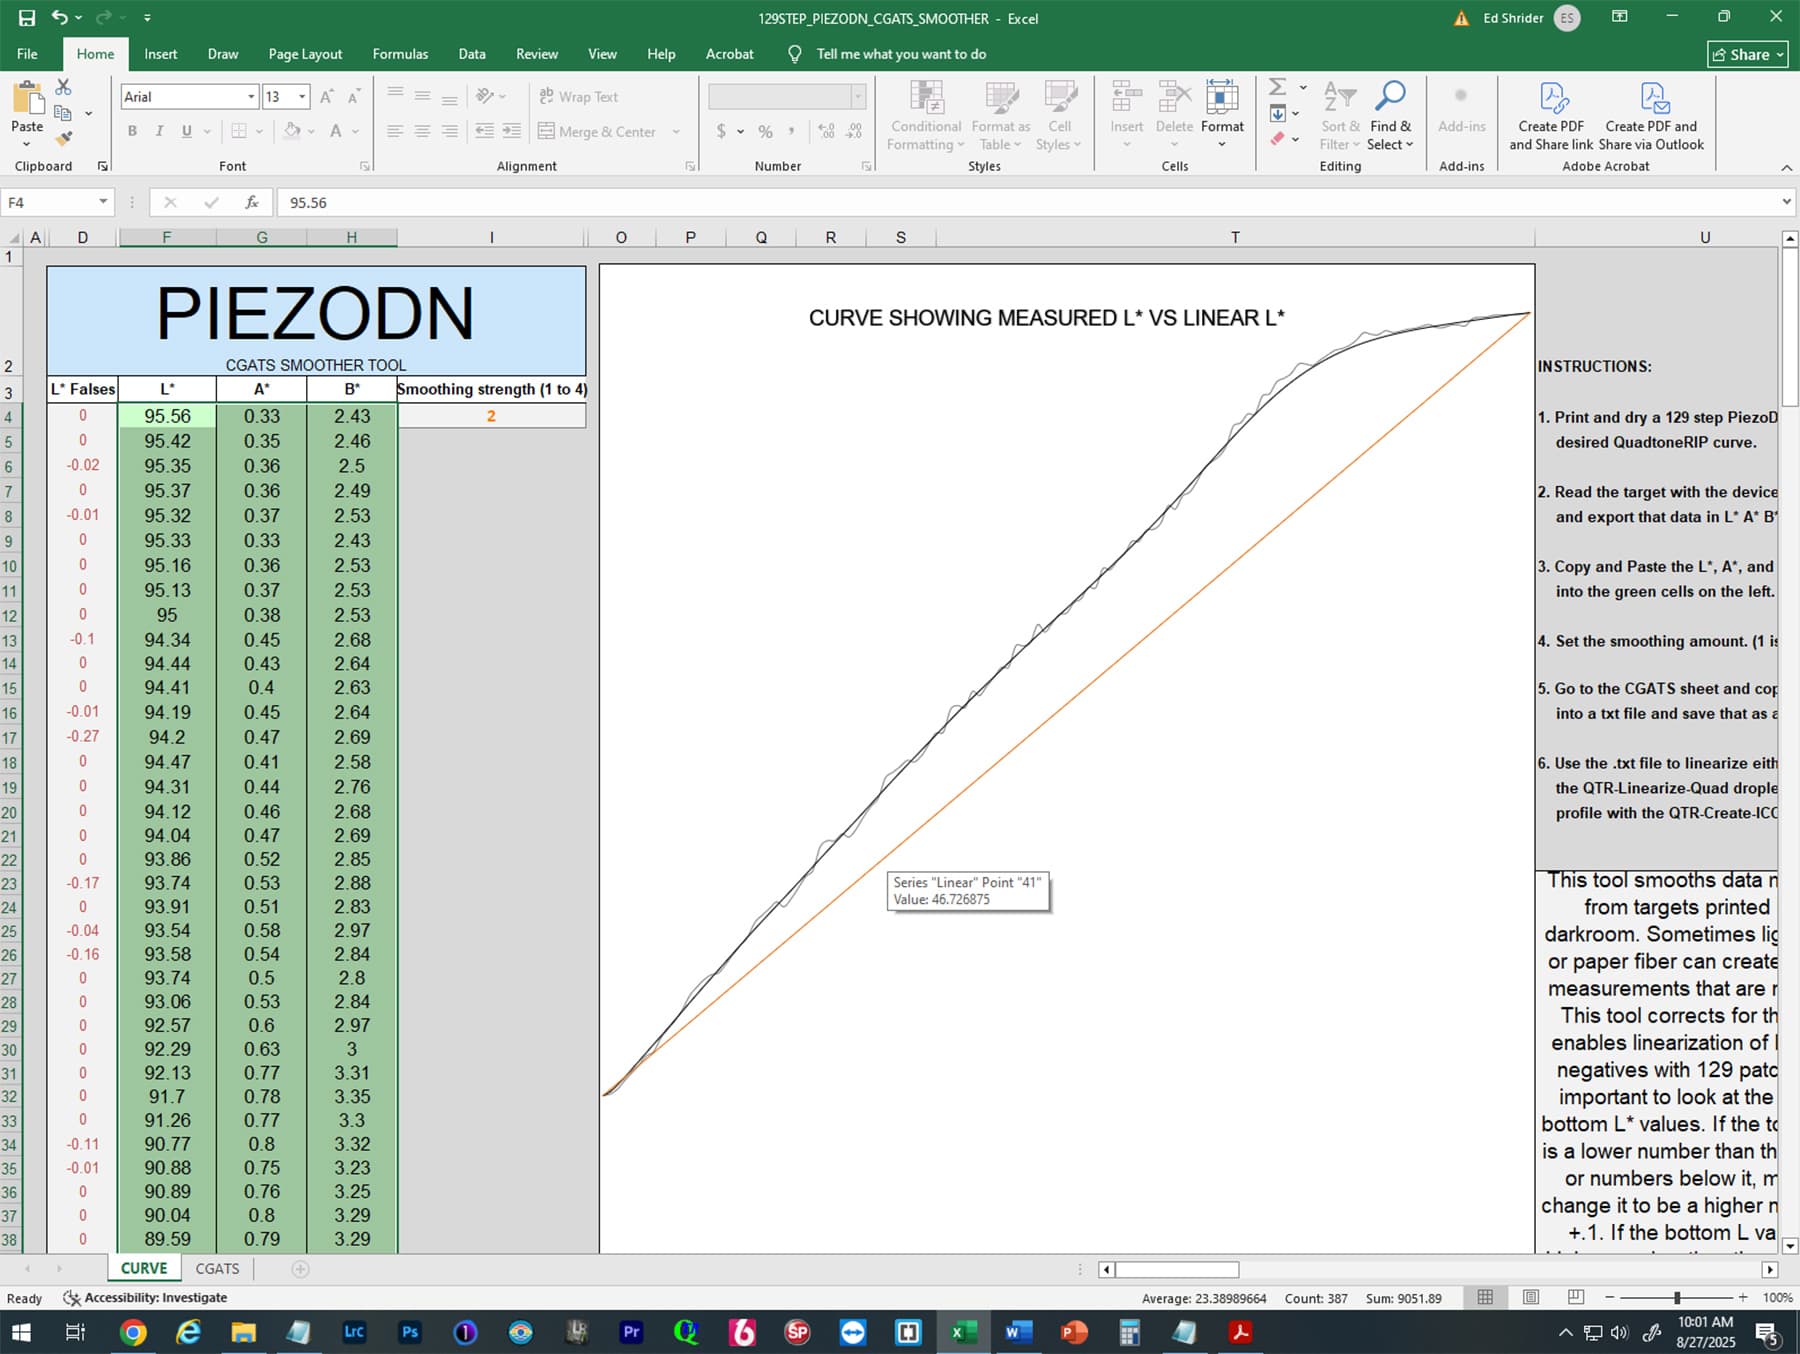
Task: Switch to the CGATS sheet tab
Action: pyautogui.click(x=217, y=1268)
